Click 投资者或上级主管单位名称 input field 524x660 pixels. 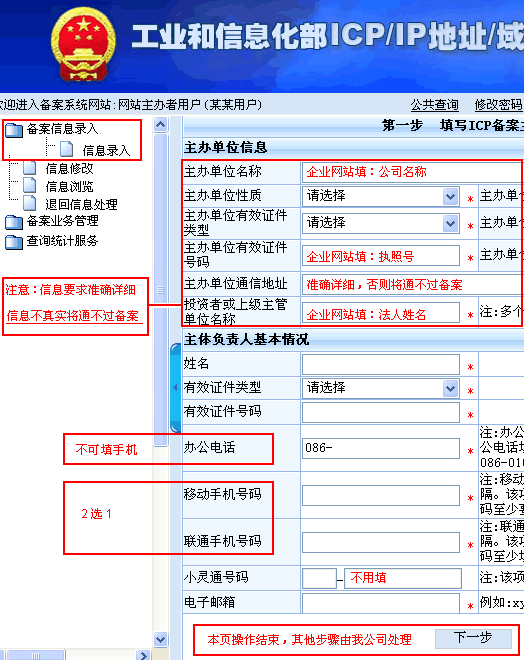click(x=380, y=313)
